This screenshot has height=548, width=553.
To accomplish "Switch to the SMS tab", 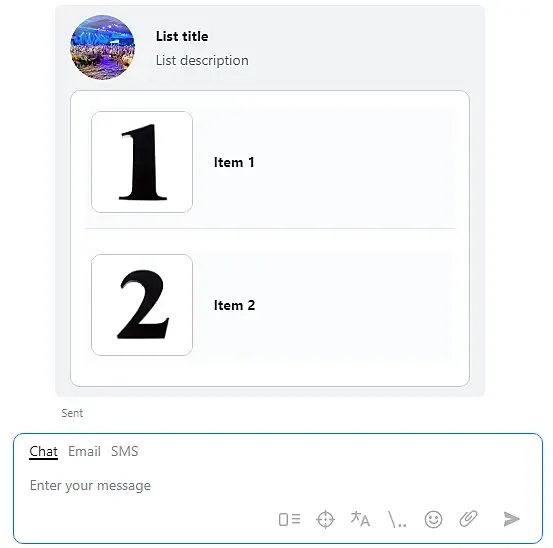I will coord(124,451).
